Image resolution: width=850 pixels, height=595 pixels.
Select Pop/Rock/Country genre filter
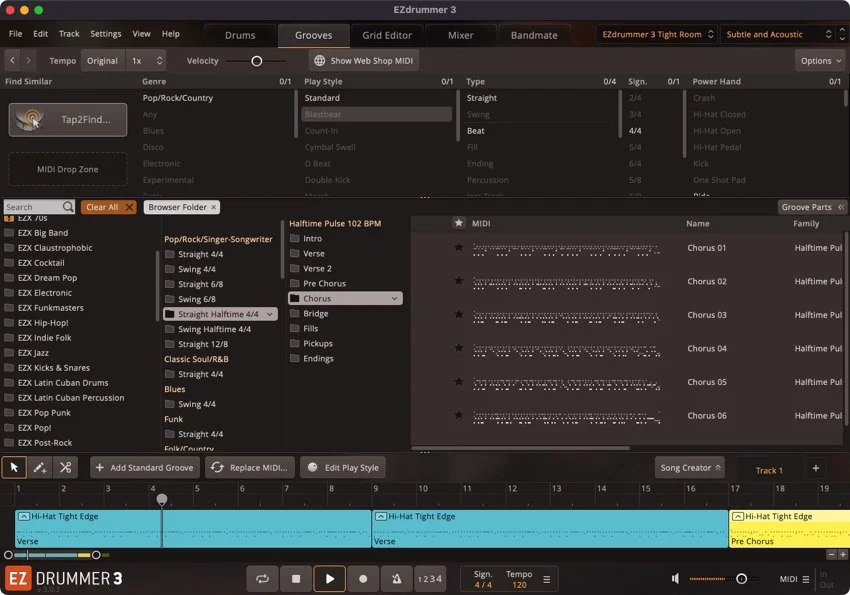(x=178, y=98)
